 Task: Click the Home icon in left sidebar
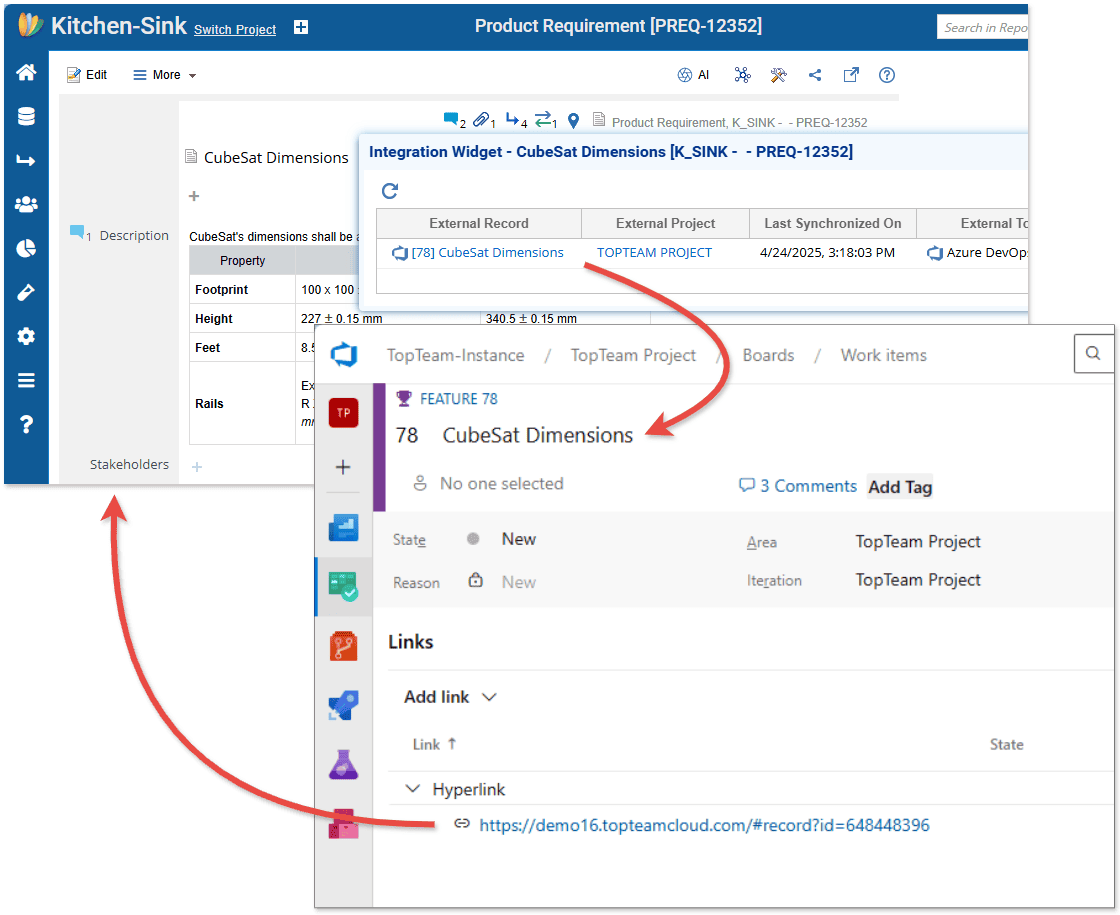(x=26, y=73)
